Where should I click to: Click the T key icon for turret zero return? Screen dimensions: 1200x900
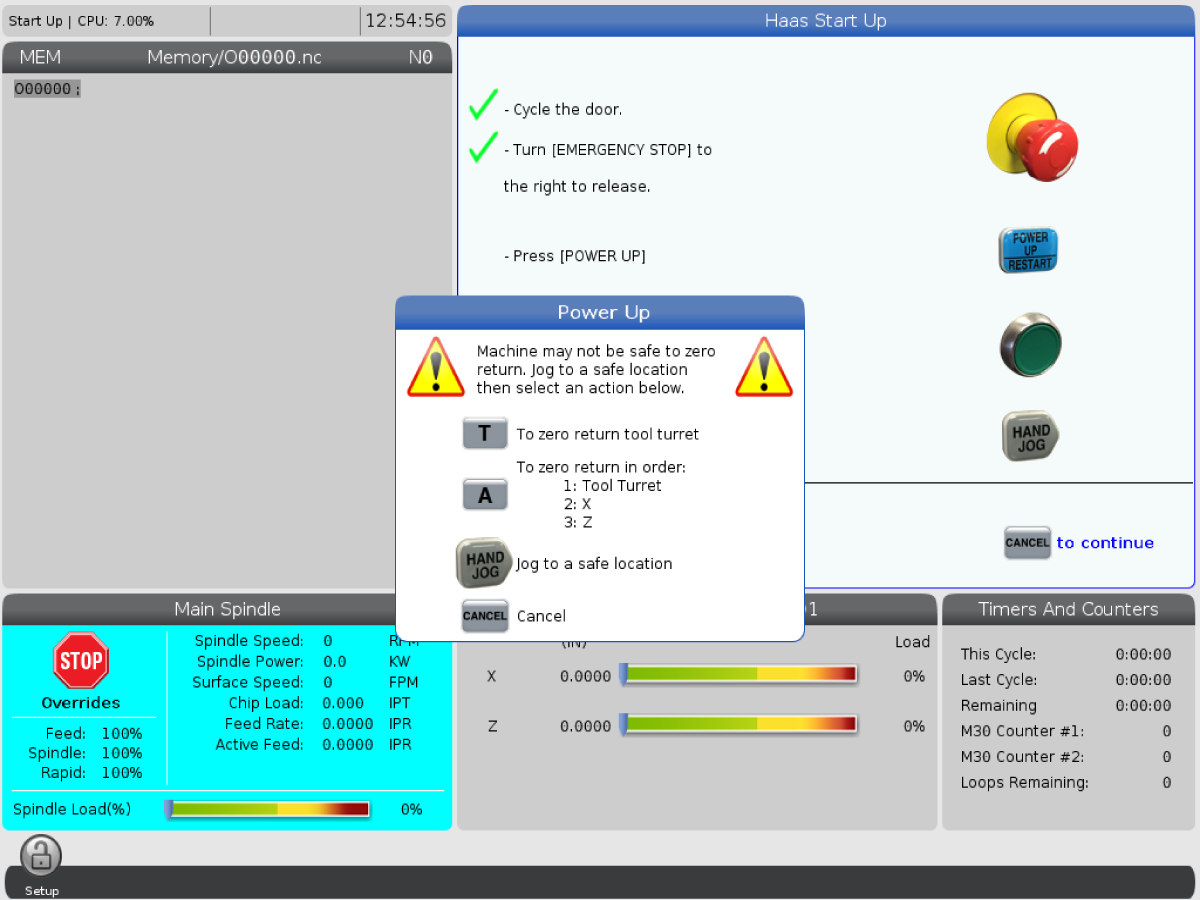coord(485,434)
